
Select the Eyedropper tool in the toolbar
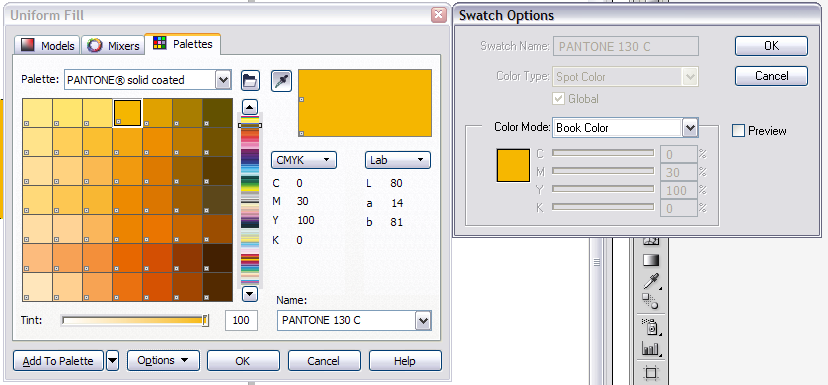pyautogui.click(x=651, y=281)
